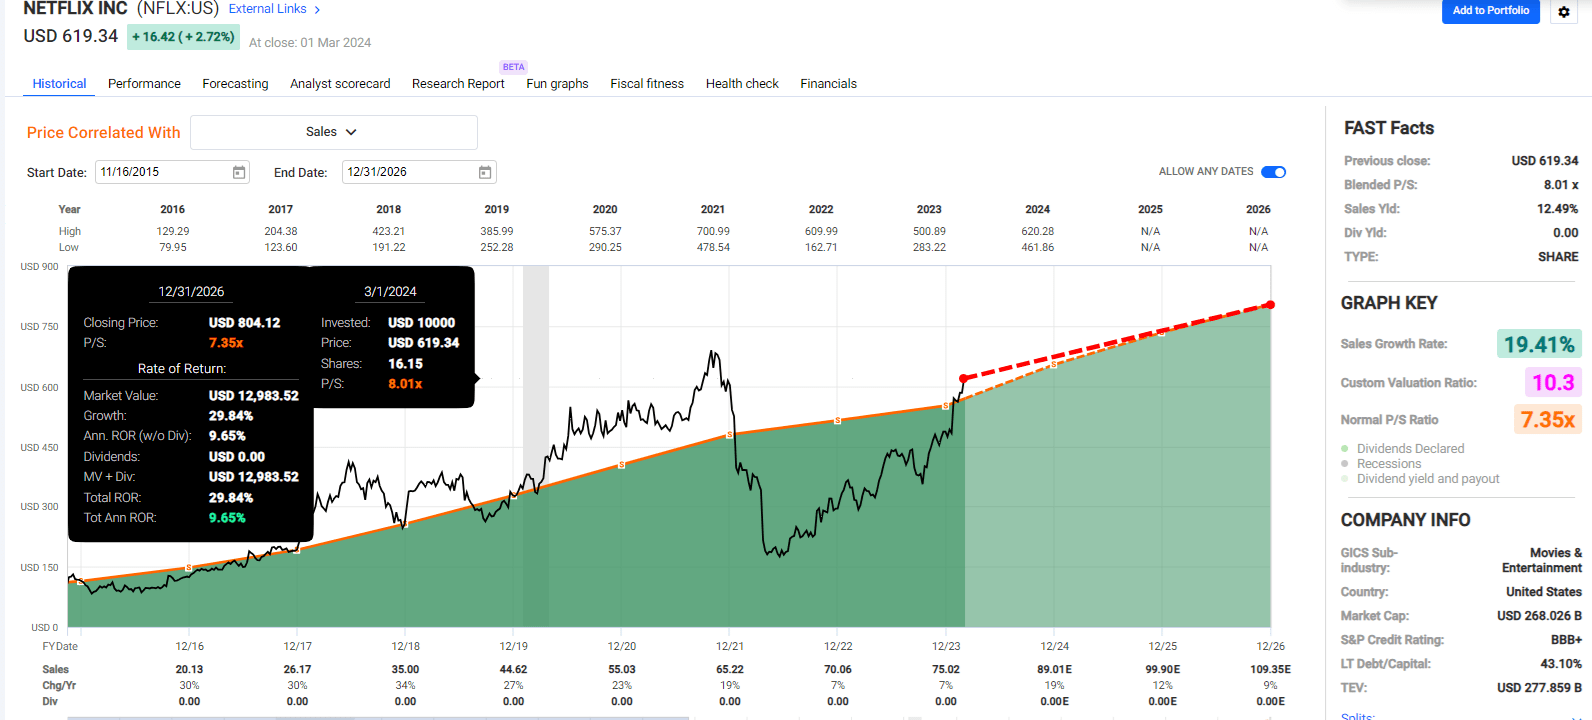Click the External Links arrow icon
The width and height of the screenshot is (1592, 720).
point(317,9)
